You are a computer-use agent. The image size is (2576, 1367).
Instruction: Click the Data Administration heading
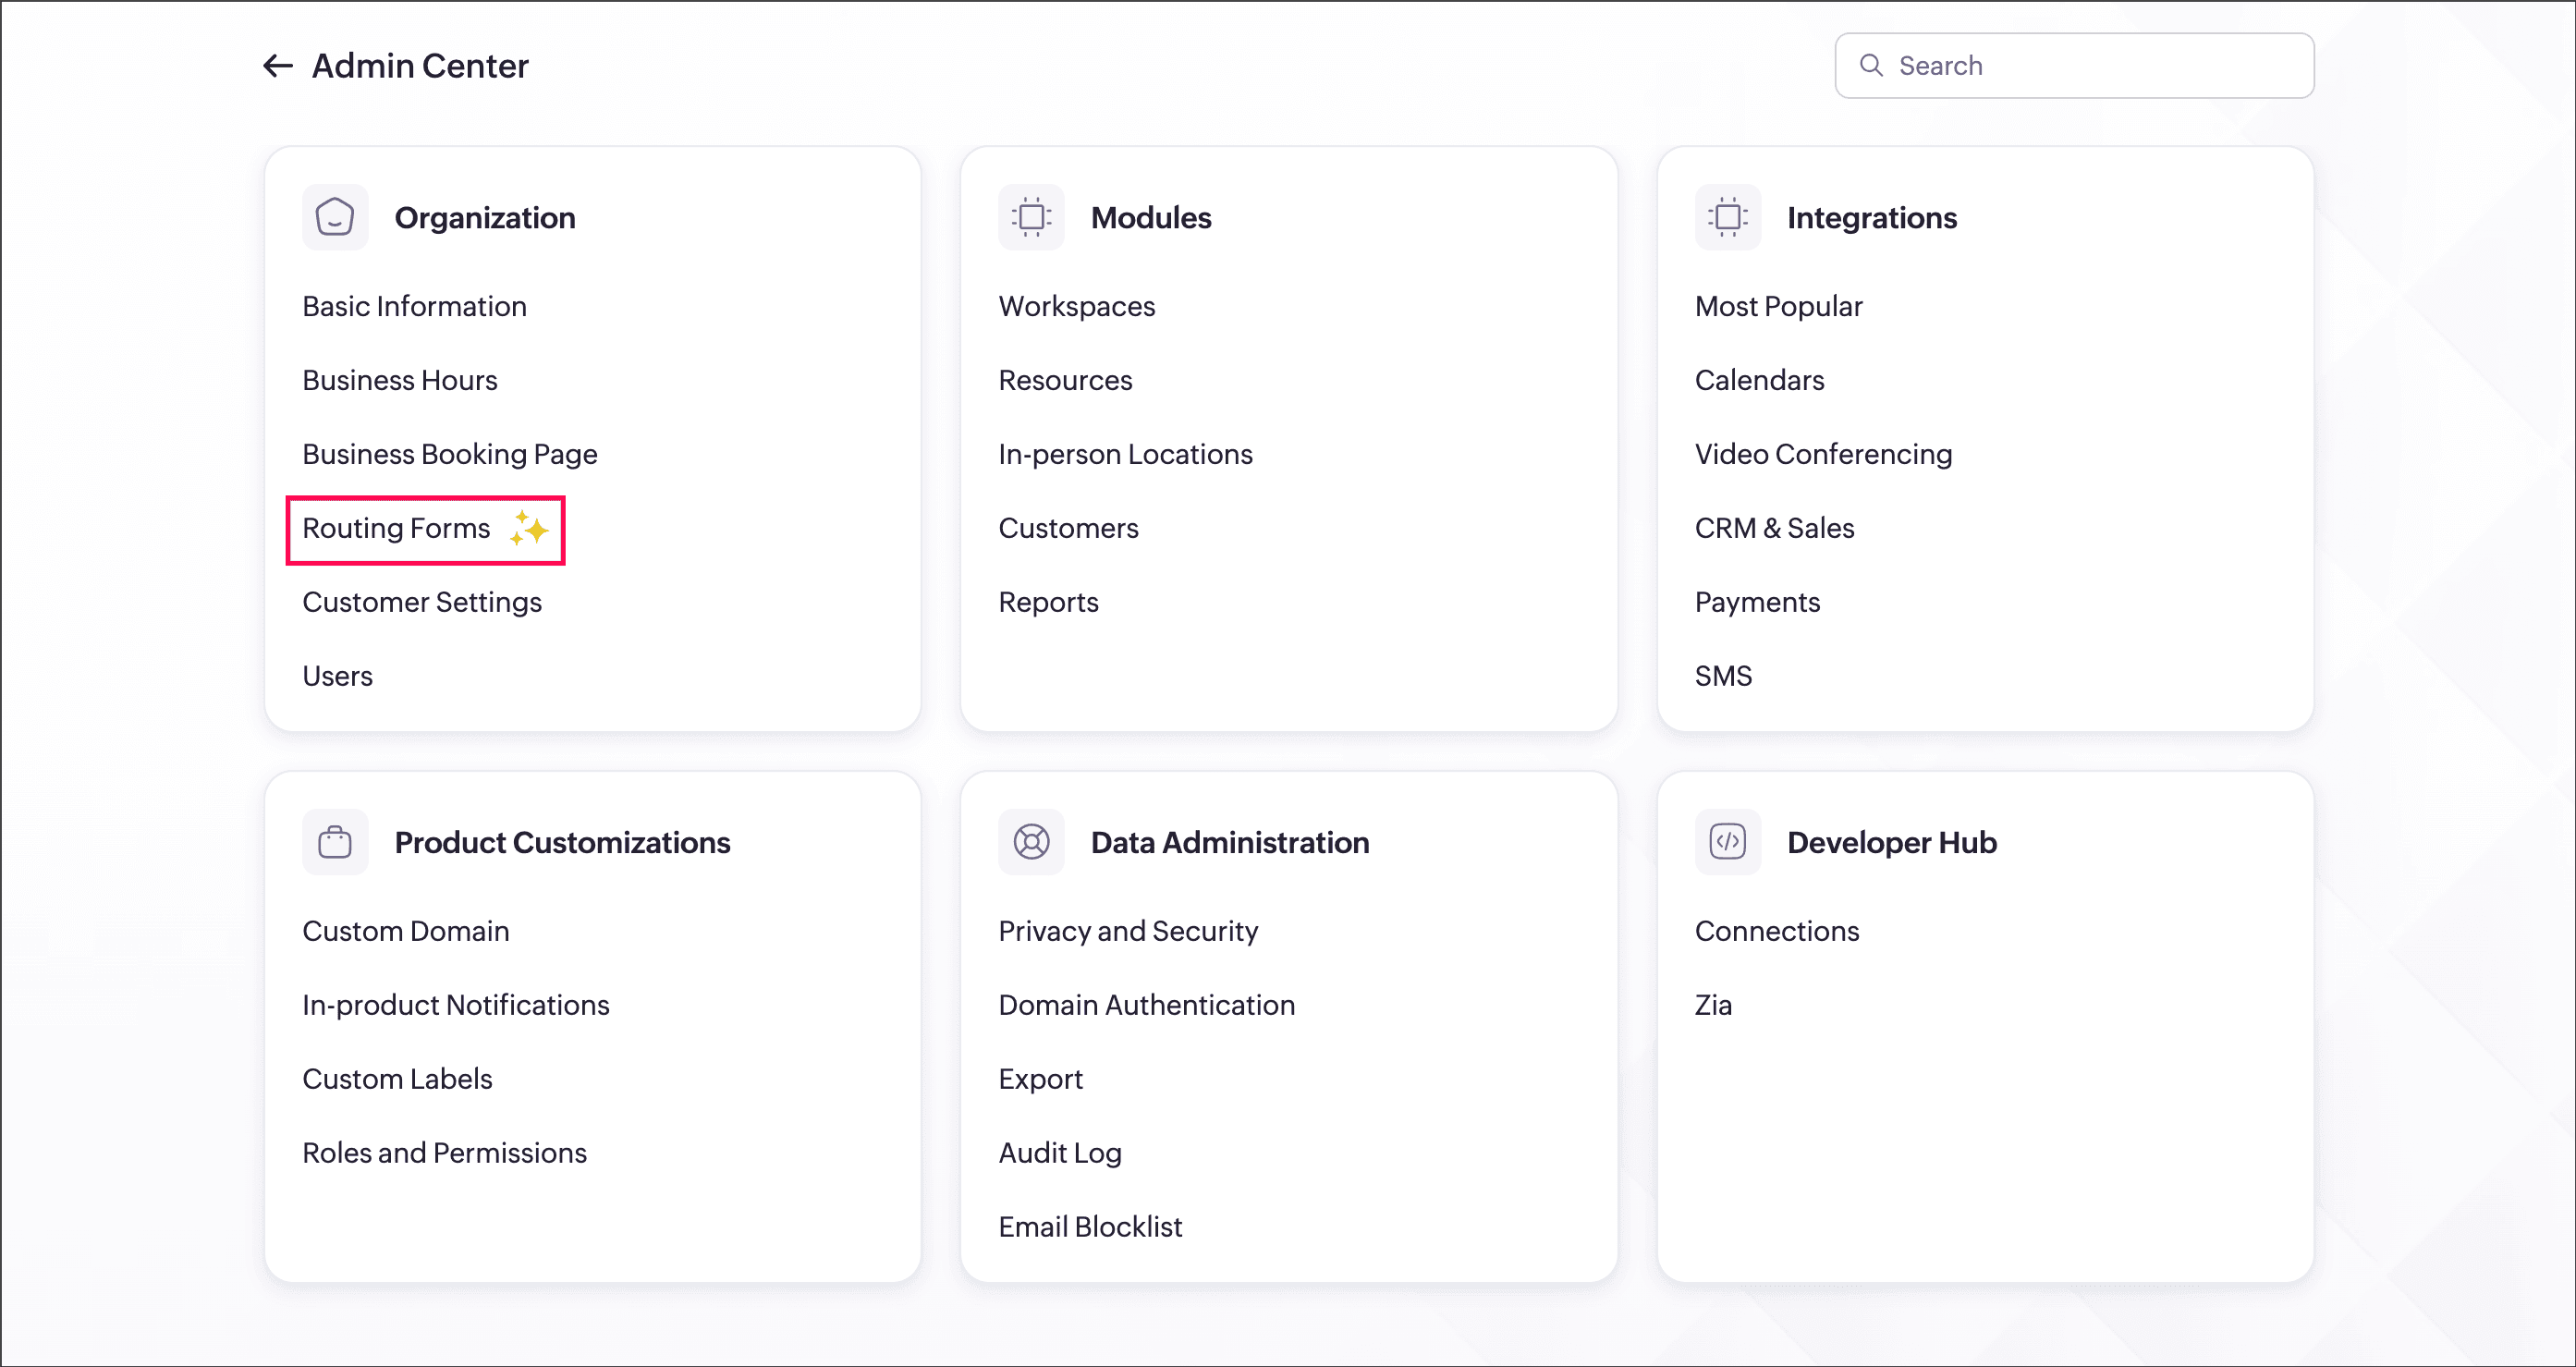[1230, 842]
